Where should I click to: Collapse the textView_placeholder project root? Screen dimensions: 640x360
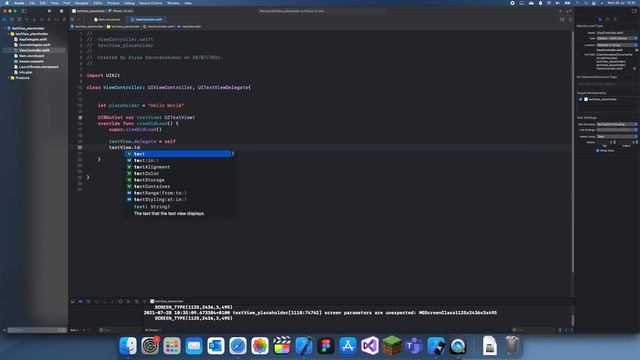(x=4, y=28)
